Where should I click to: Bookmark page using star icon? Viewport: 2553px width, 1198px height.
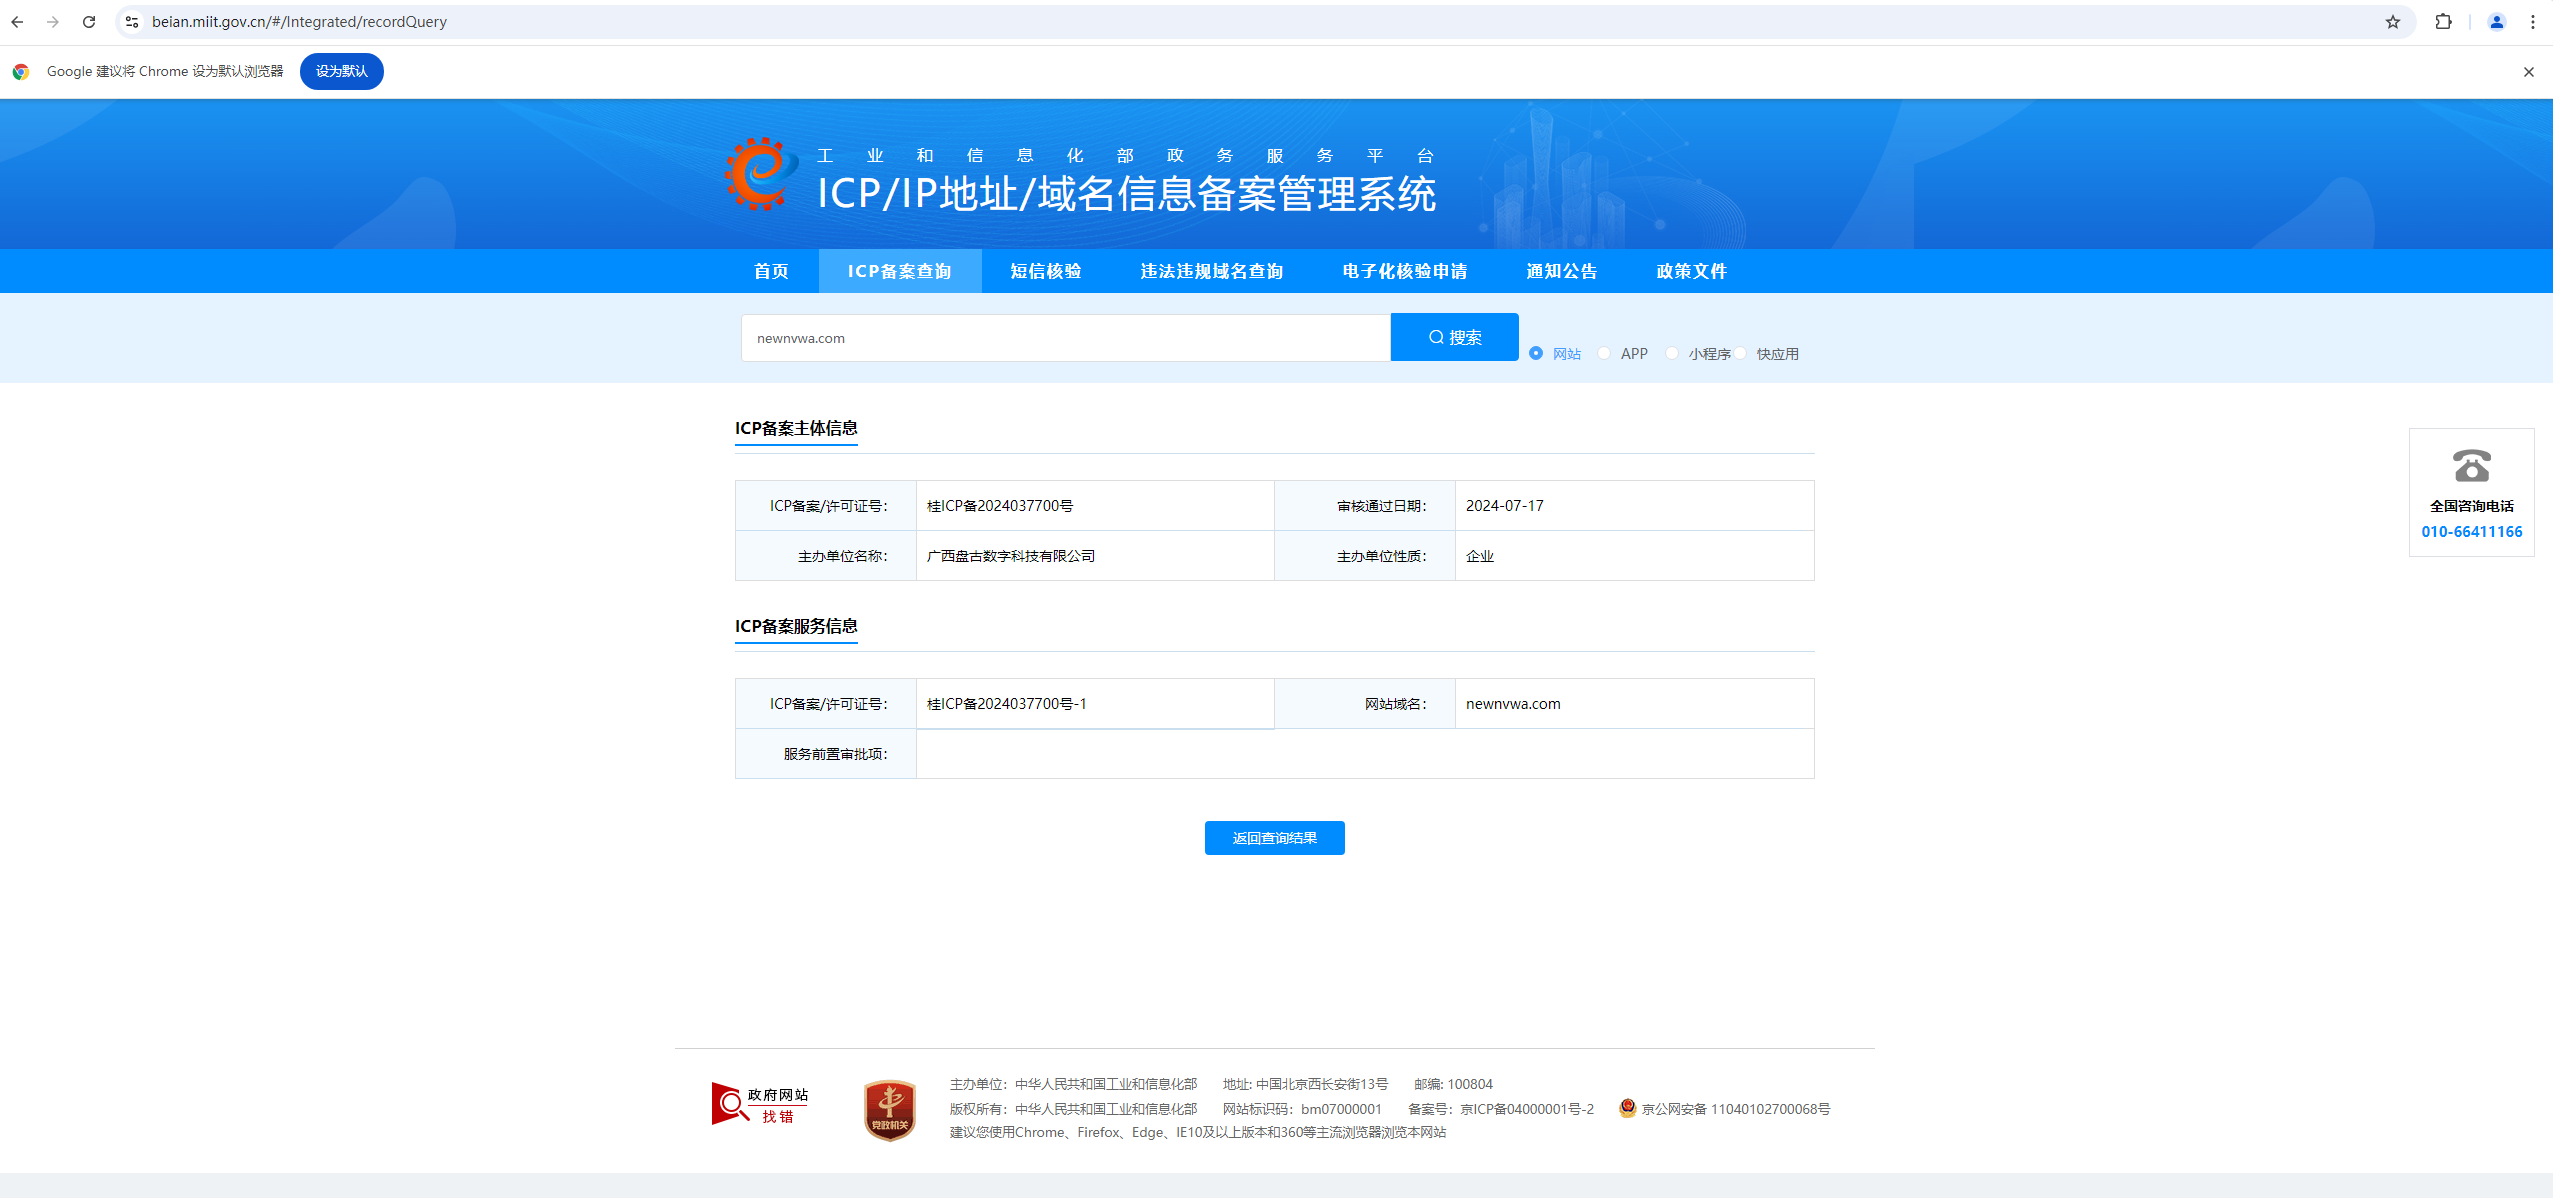2392,22
